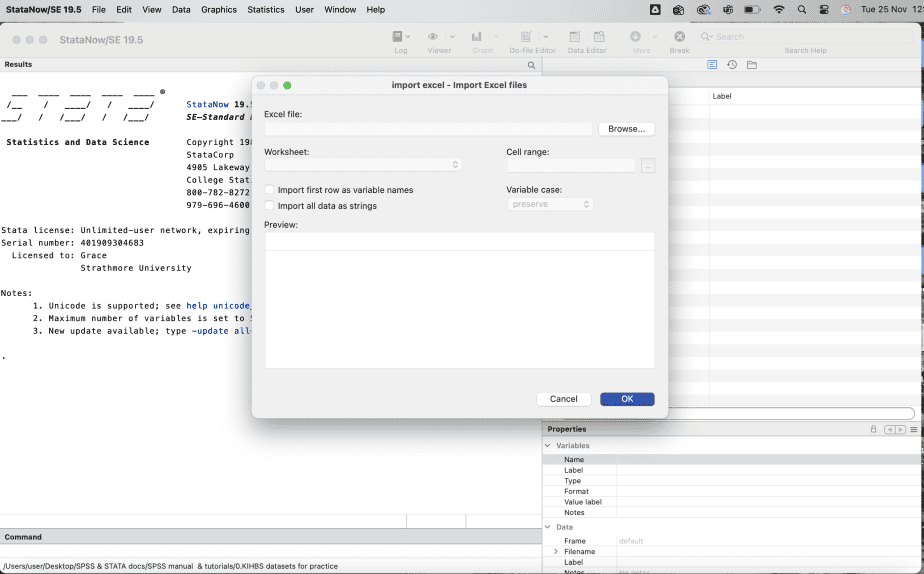Open the Properties panel hamburger menu
Screen dimensions: 924x574
(913, 429)
